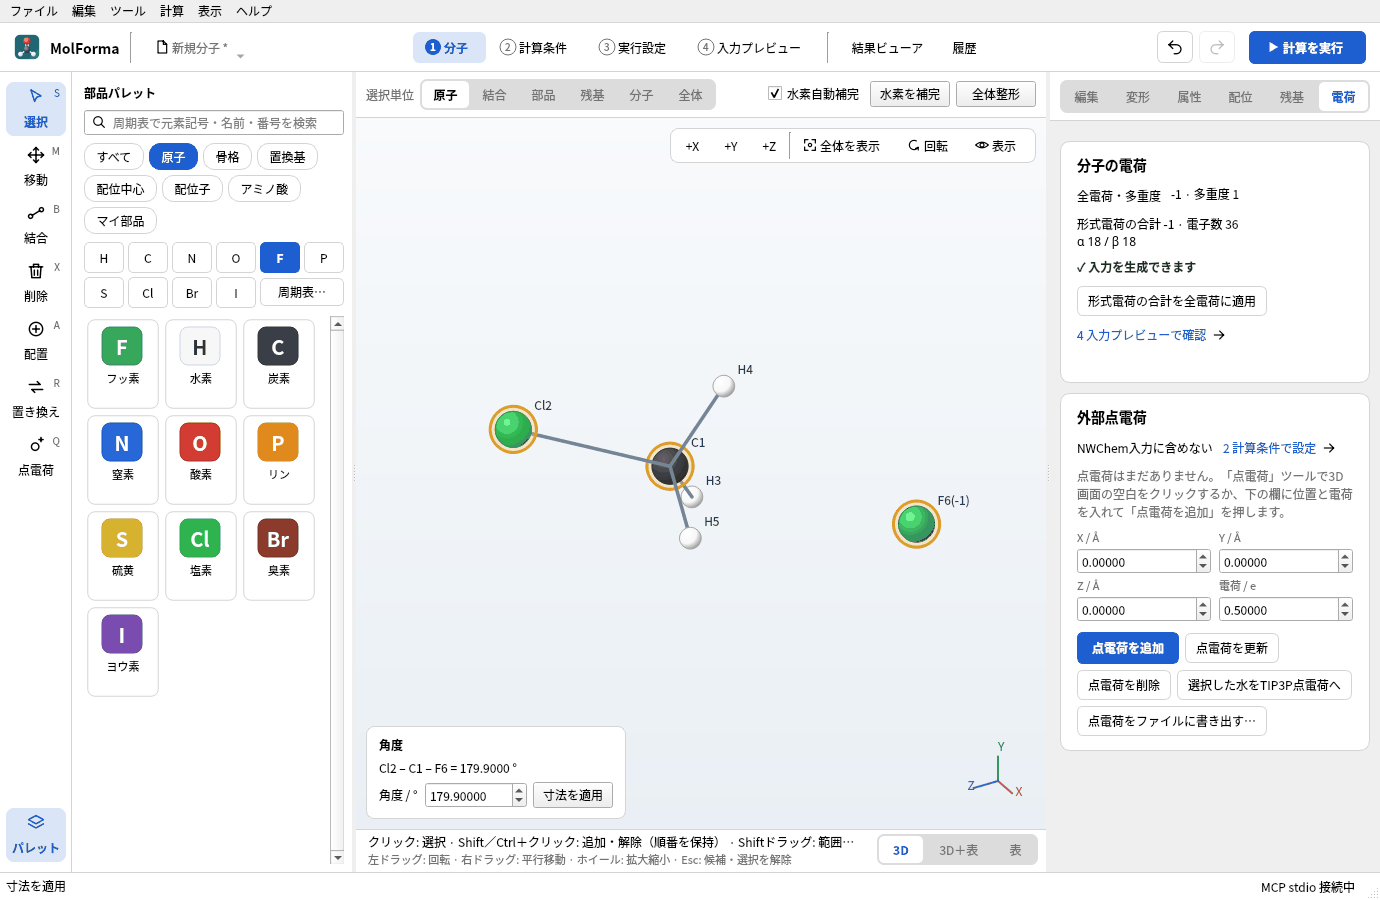
Task: Open the 計算 menu
Action: (x=172, y=11)
